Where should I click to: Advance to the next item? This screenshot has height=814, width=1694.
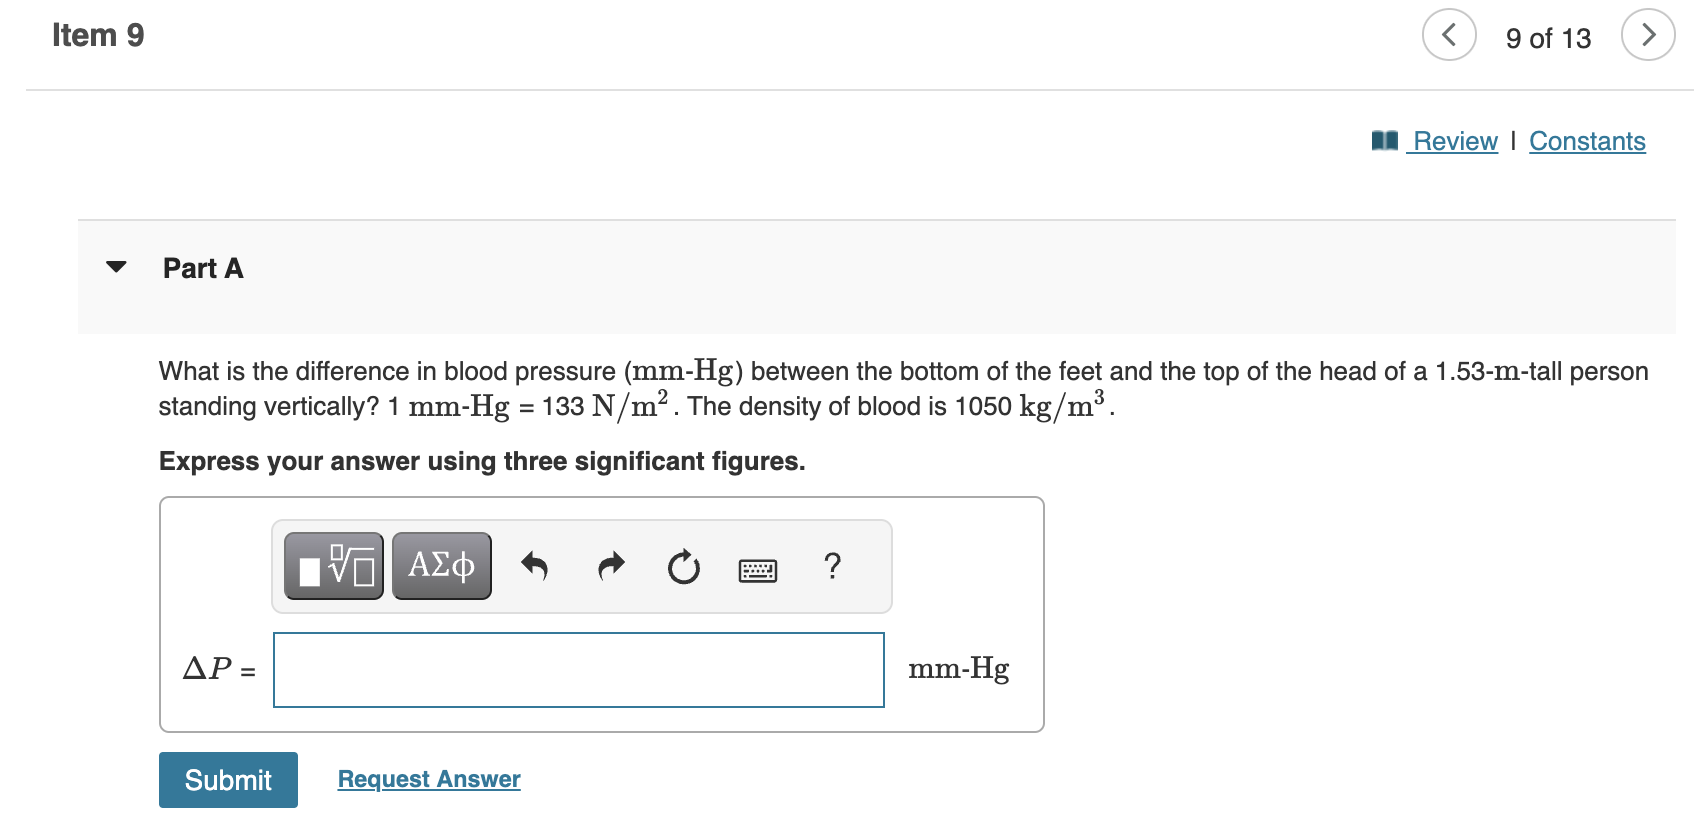click(x=1648, y=34)
